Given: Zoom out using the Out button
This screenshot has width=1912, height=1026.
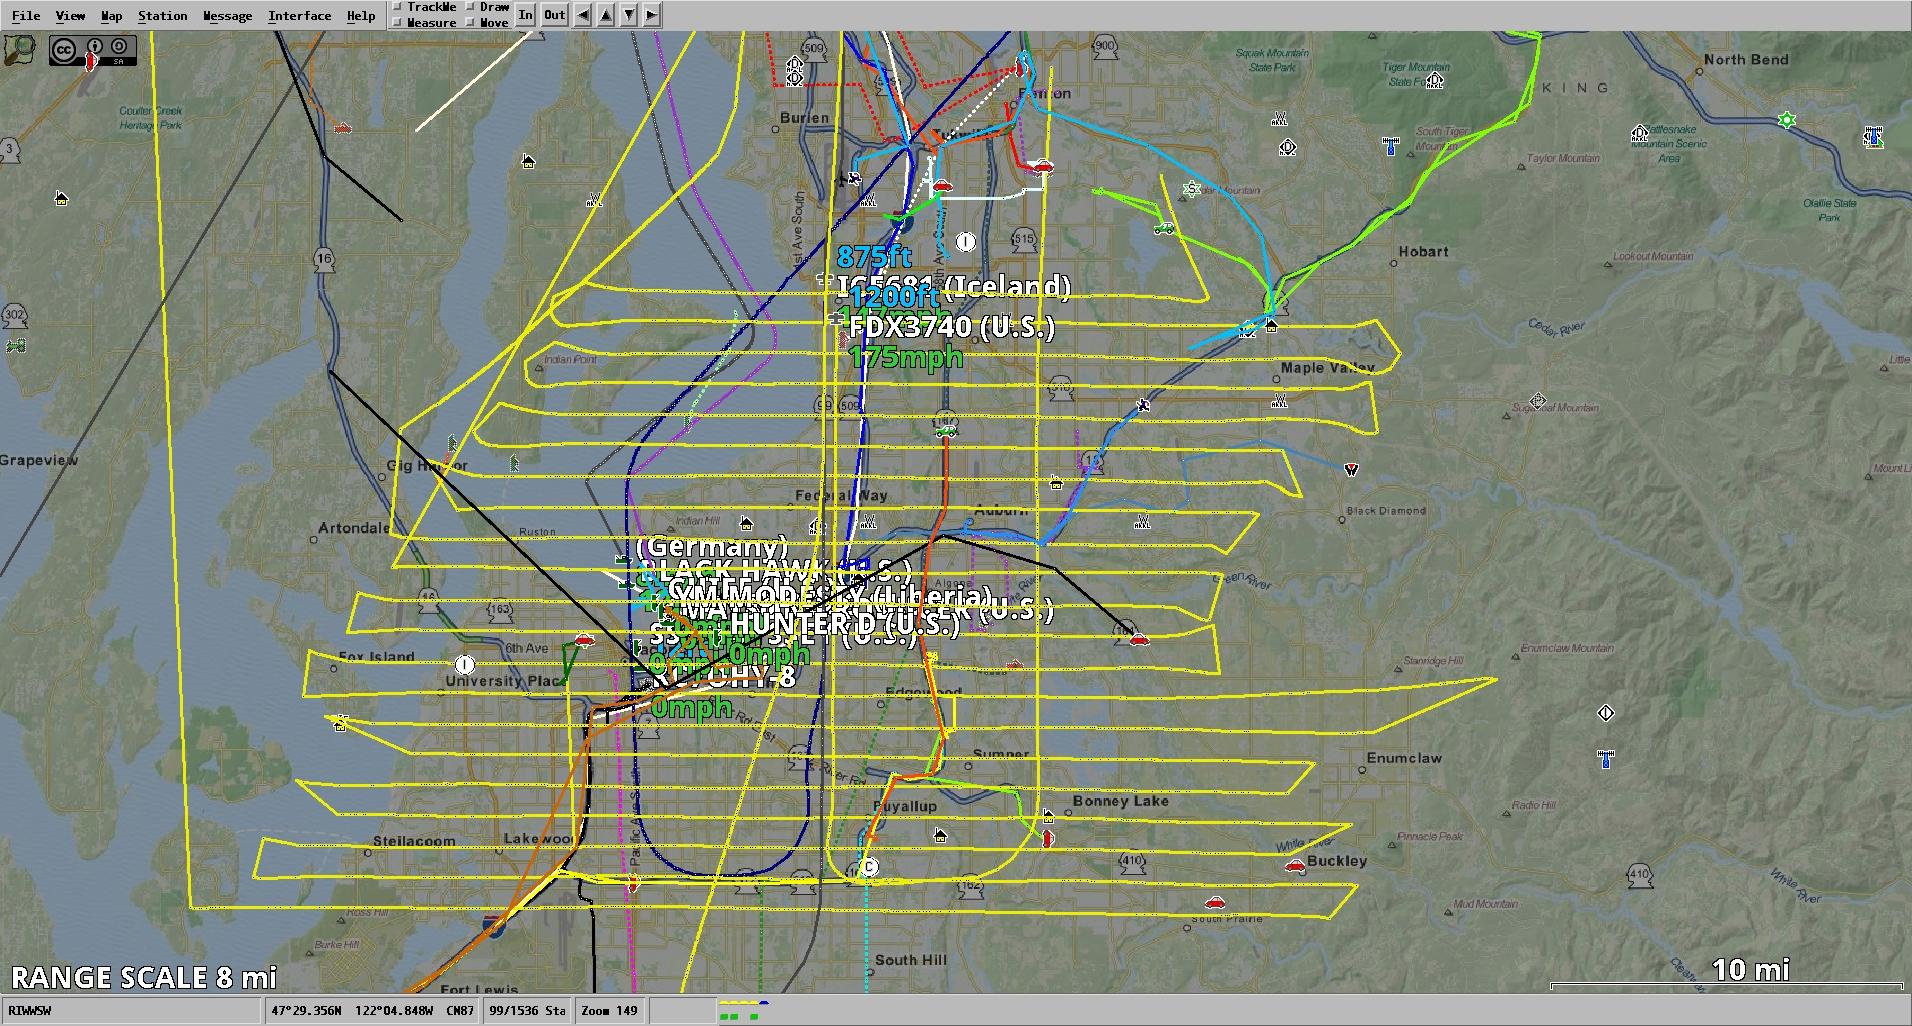Looking at the screenshot, I should click(555, 15).
